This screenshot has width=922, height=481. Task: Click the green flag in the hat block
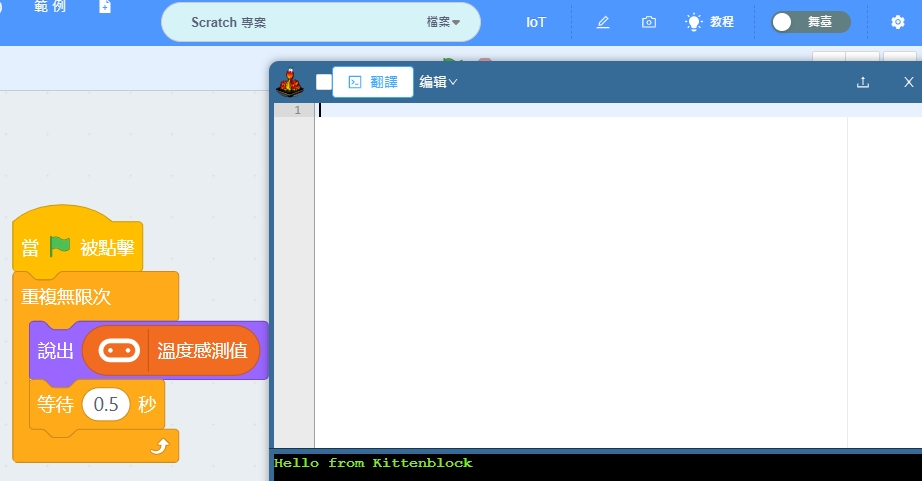(x=61, y=247)
